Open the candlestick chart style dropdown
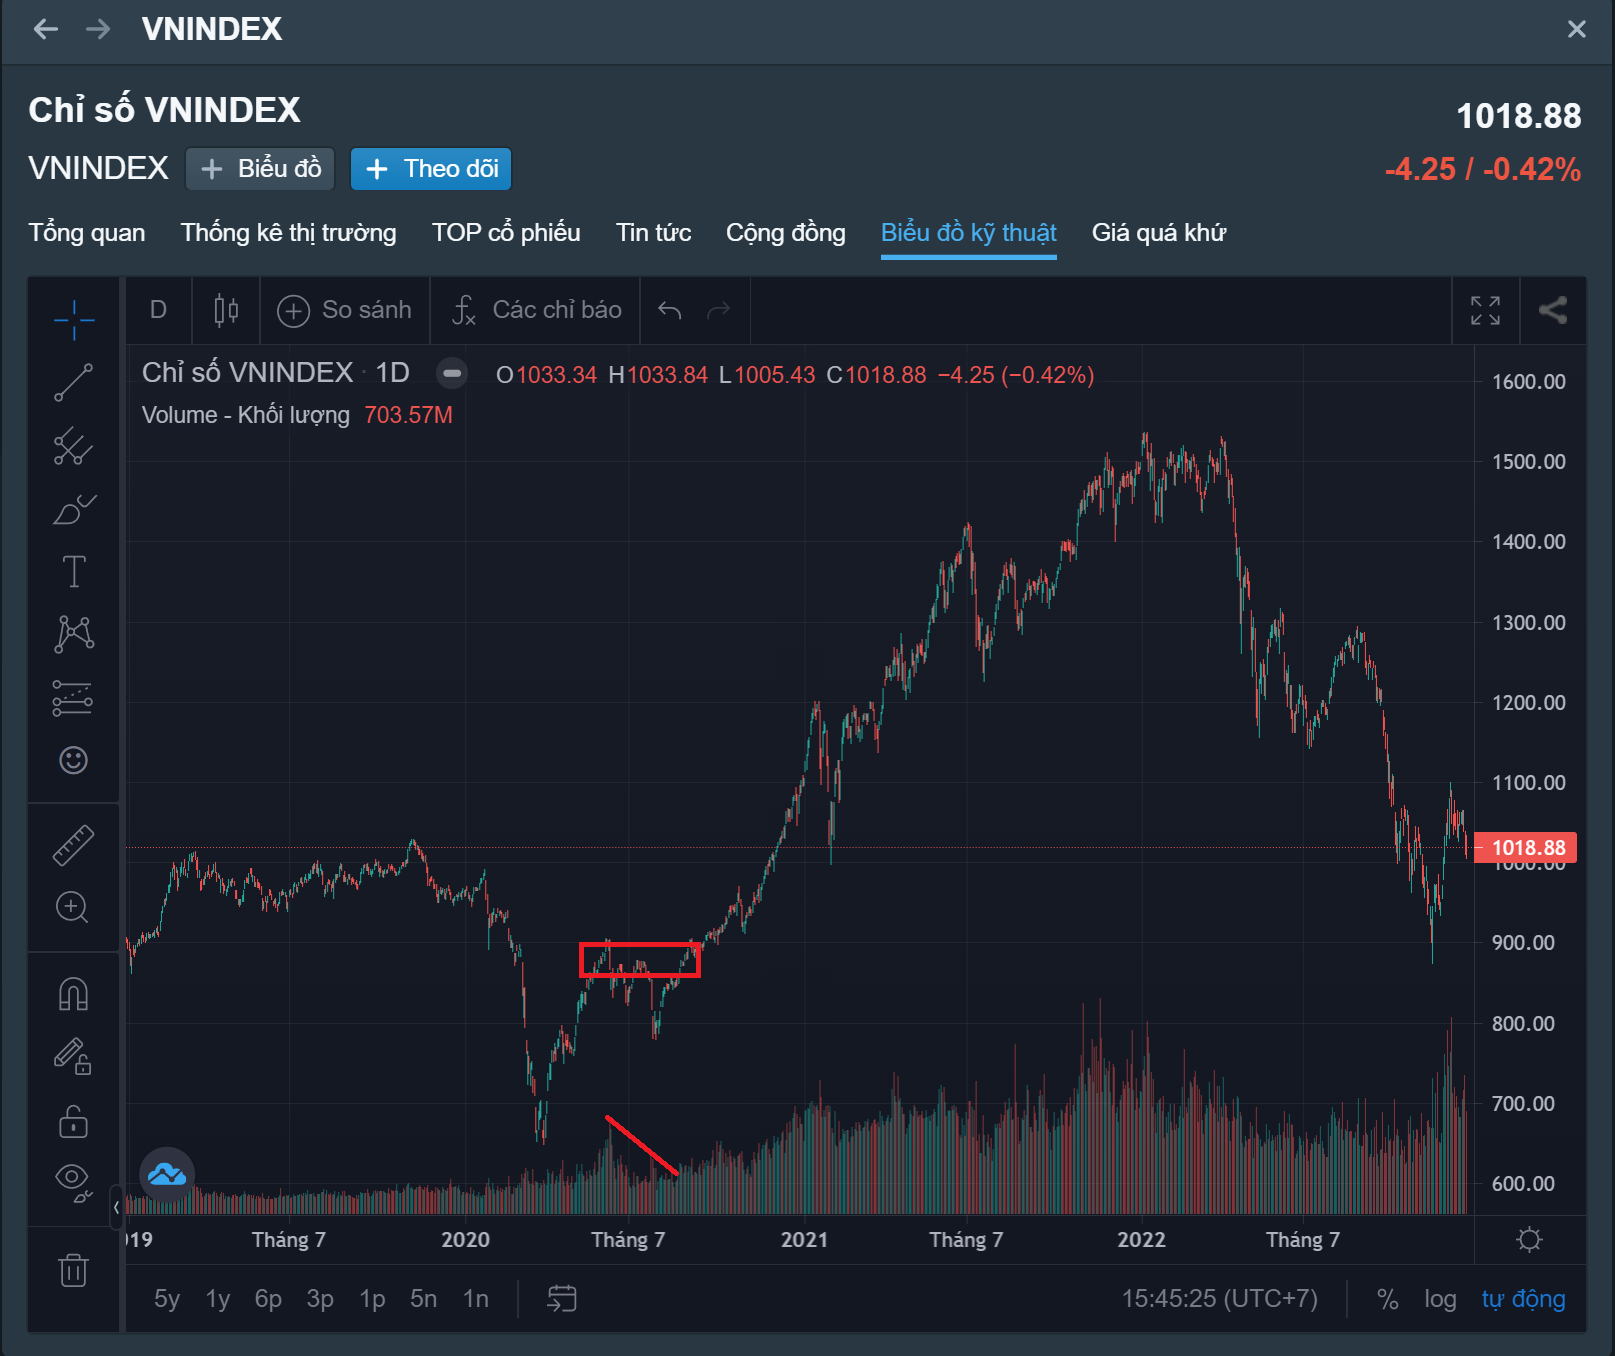The image size is (1615, 1356). 227,310
